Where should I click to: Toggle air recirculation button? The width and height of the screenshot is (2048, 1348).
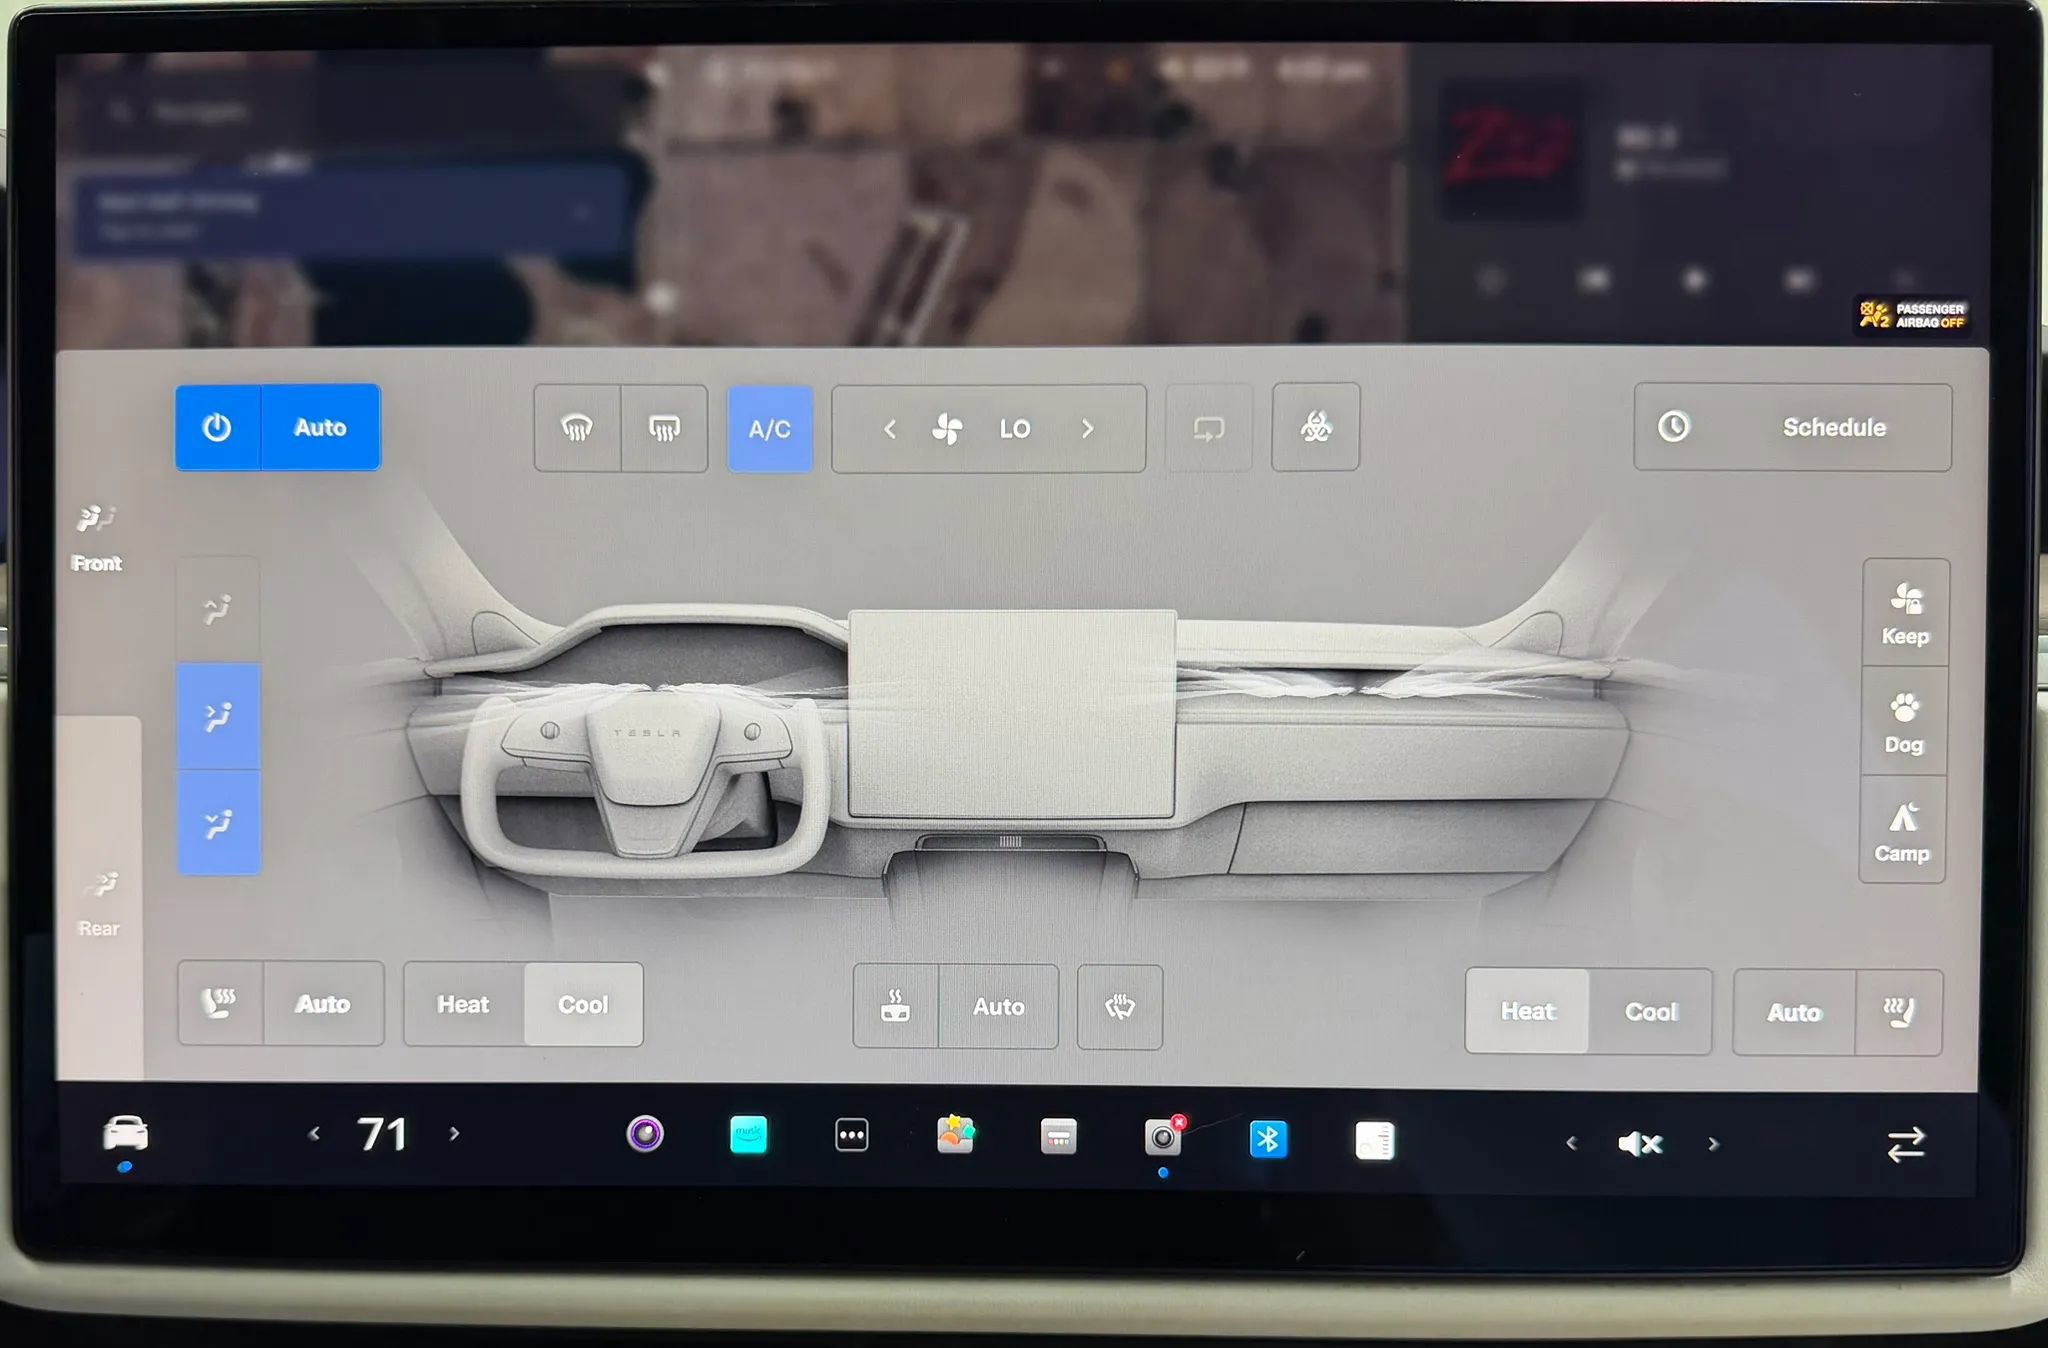tap(1209, 429)
